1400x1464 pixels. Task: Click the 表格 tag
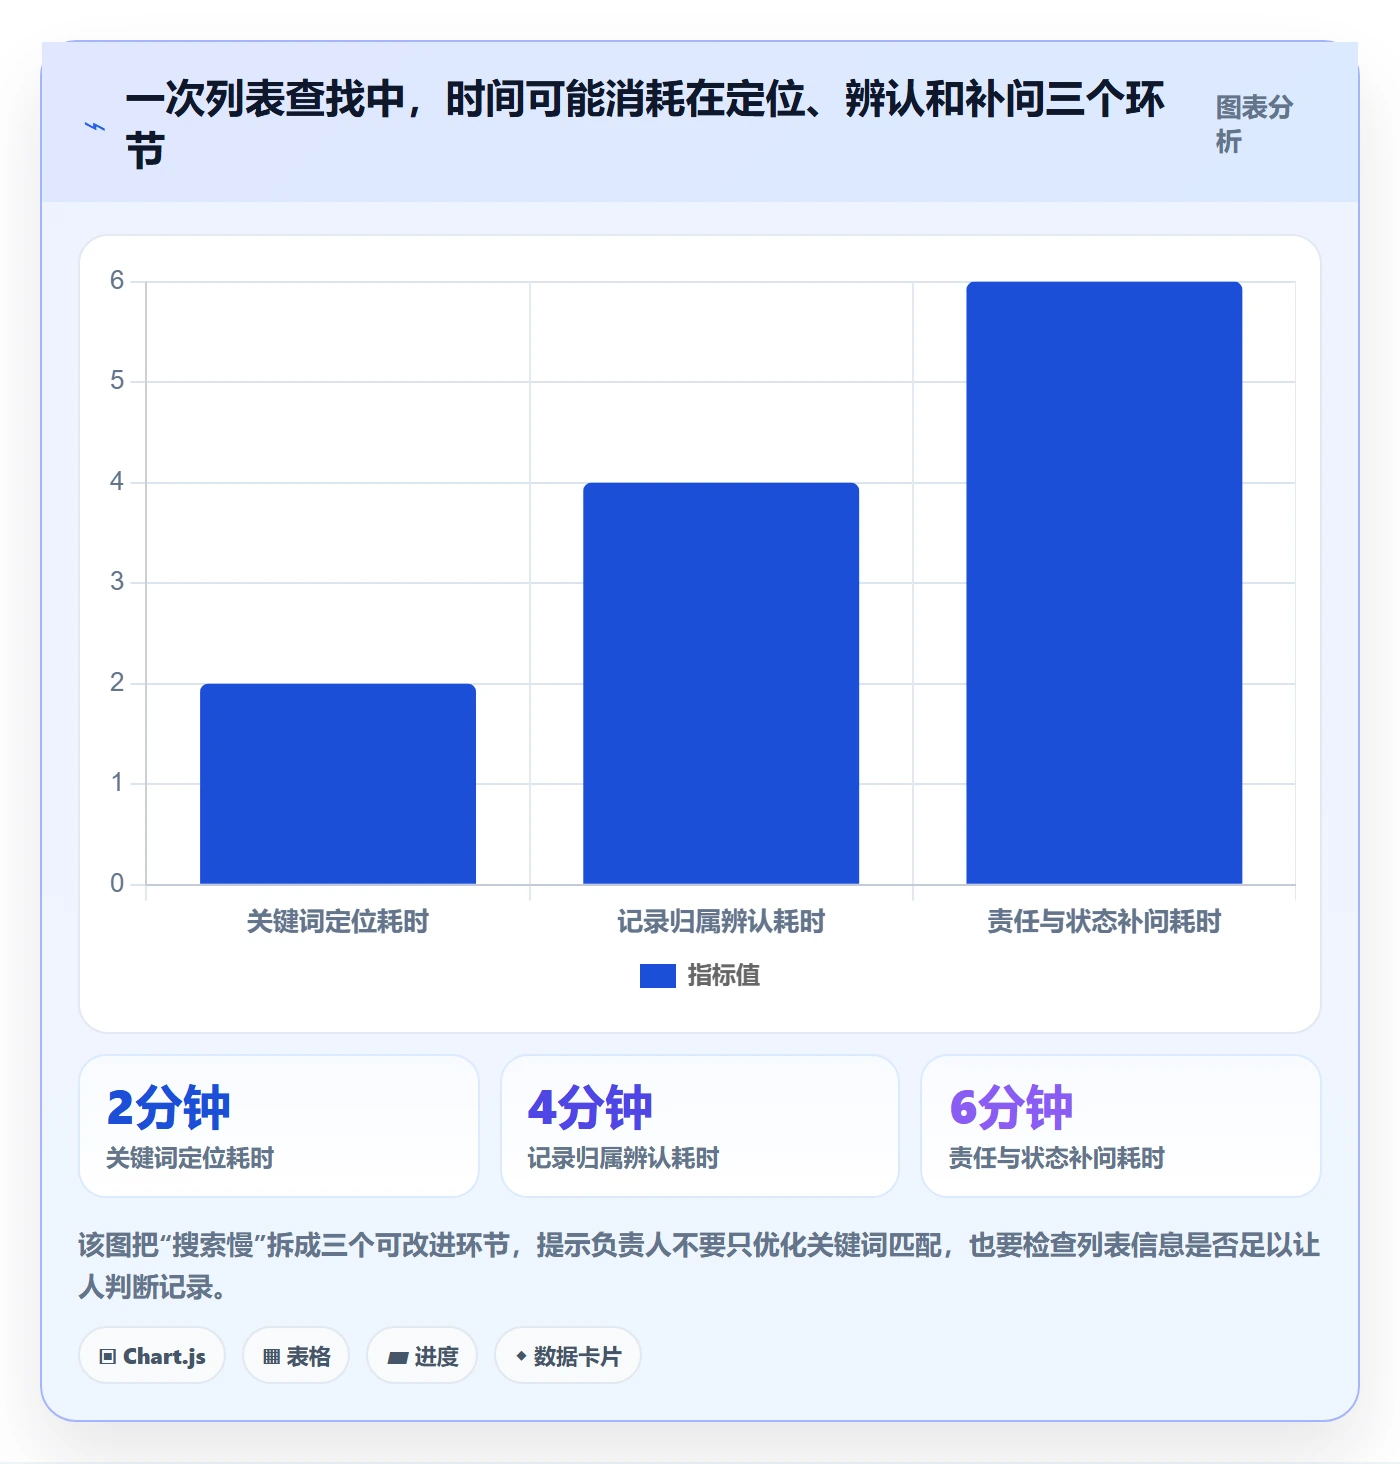296,1356
